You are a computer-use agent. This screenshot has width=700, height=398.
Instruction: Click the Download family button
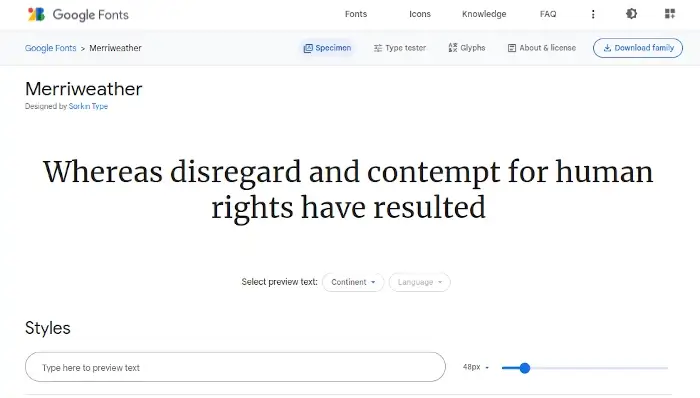click(638, 48)
